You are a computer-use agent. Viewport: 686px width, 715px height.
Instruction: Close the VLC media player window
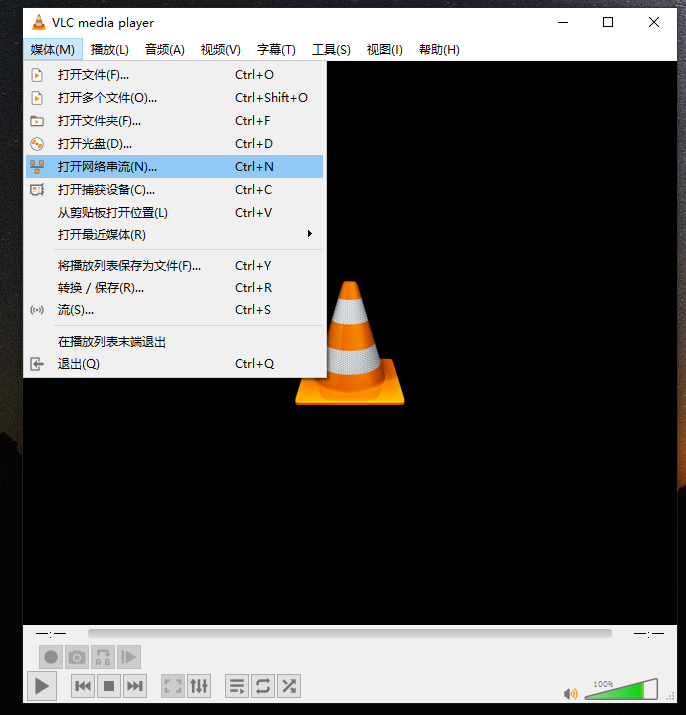pyautogui.click(x=654, y=22)
